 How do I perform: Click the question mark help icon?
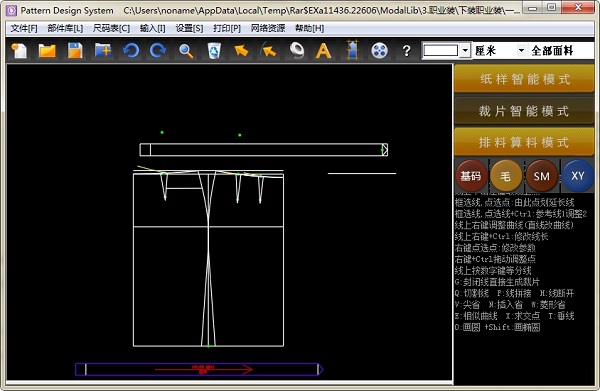pyautogui.click(x=407, y=51)
